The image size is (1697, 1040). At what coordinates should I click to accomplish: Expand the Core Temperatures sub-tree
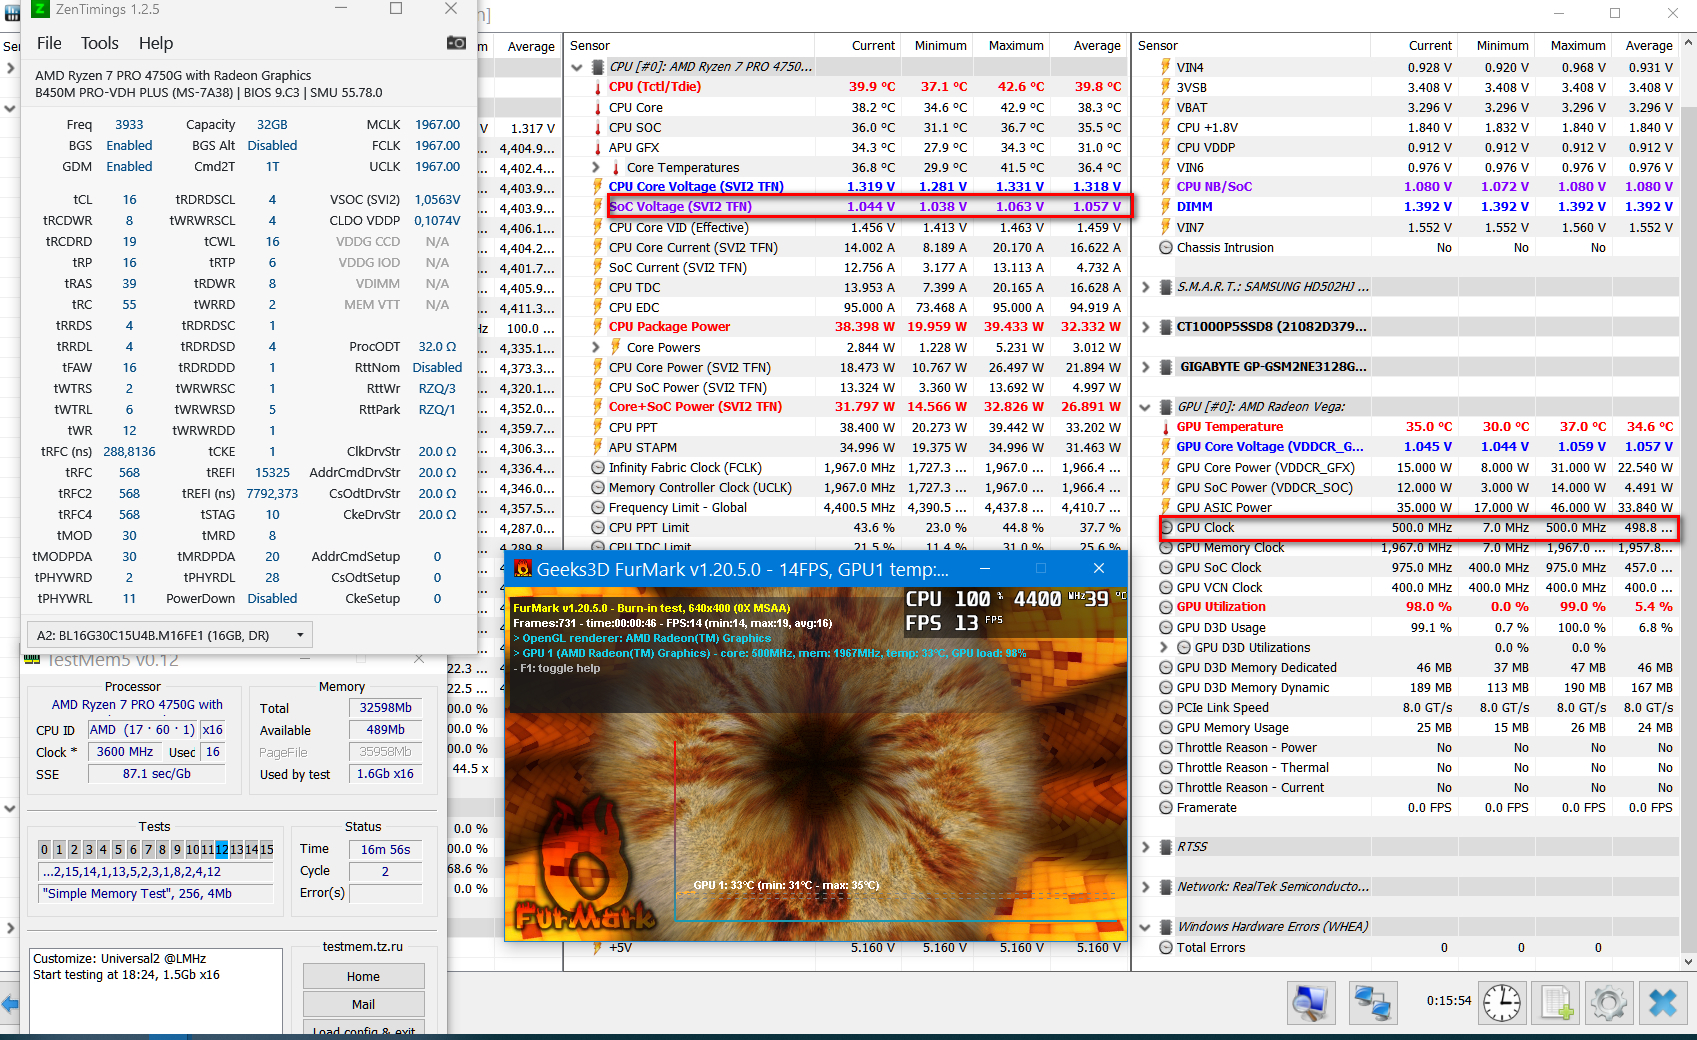click(596, 167)
